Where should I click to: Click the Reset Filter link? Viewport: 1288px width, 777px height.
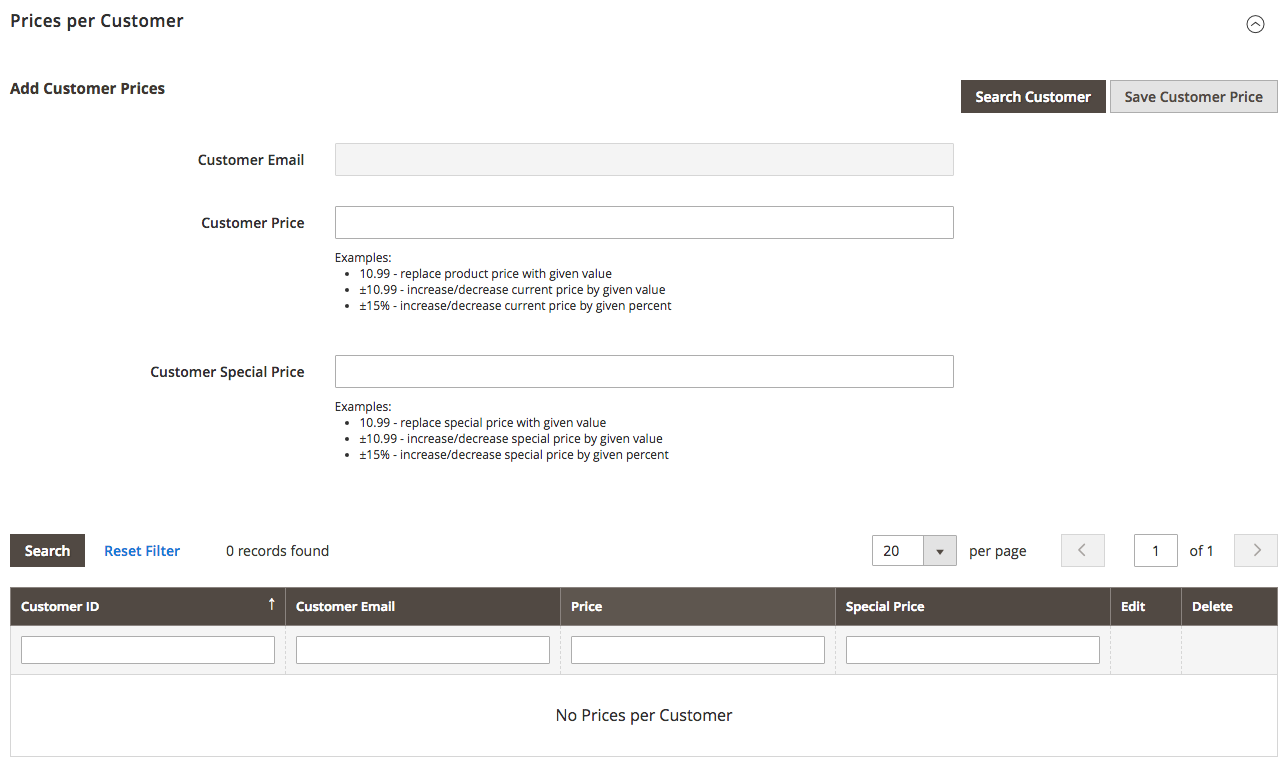tap(142, 551)
